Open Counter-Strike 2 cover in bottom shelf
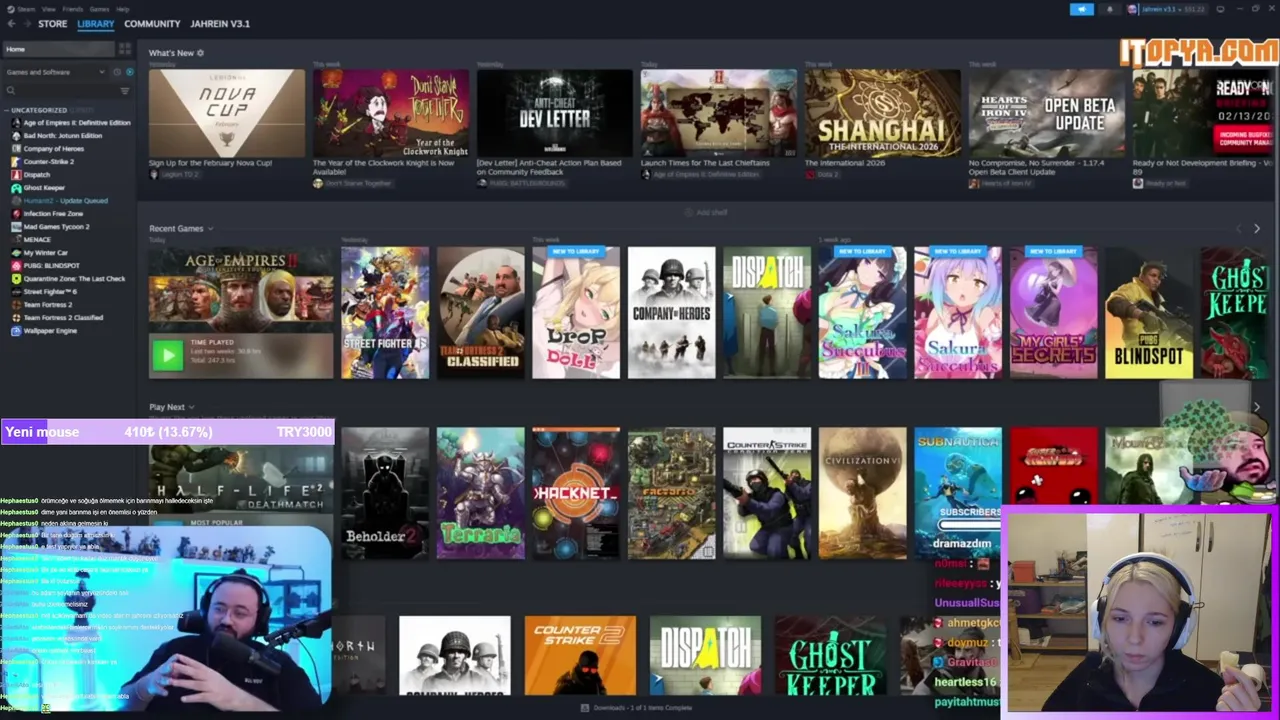1280x720 pixels. (580, 655)
